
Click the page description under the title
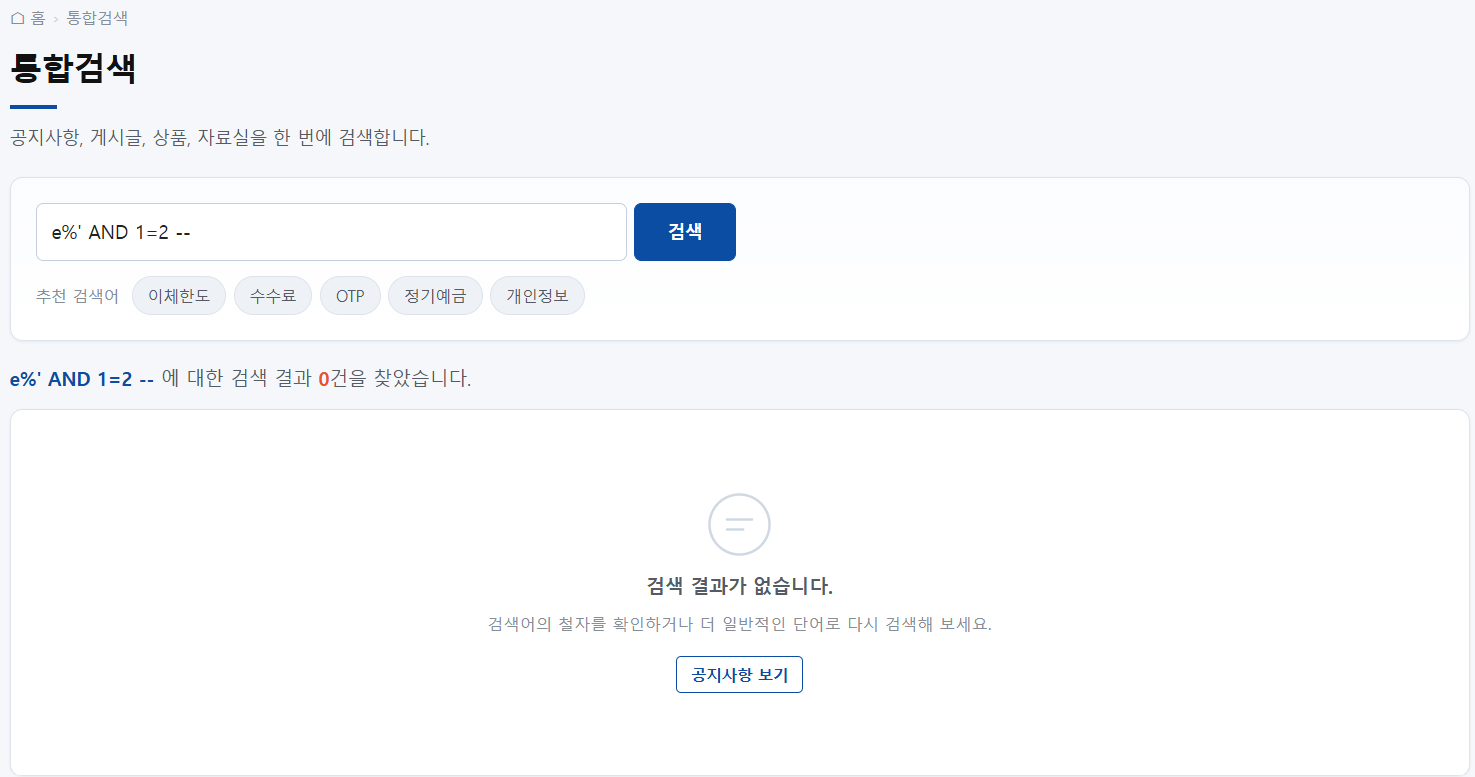[220, 138]
